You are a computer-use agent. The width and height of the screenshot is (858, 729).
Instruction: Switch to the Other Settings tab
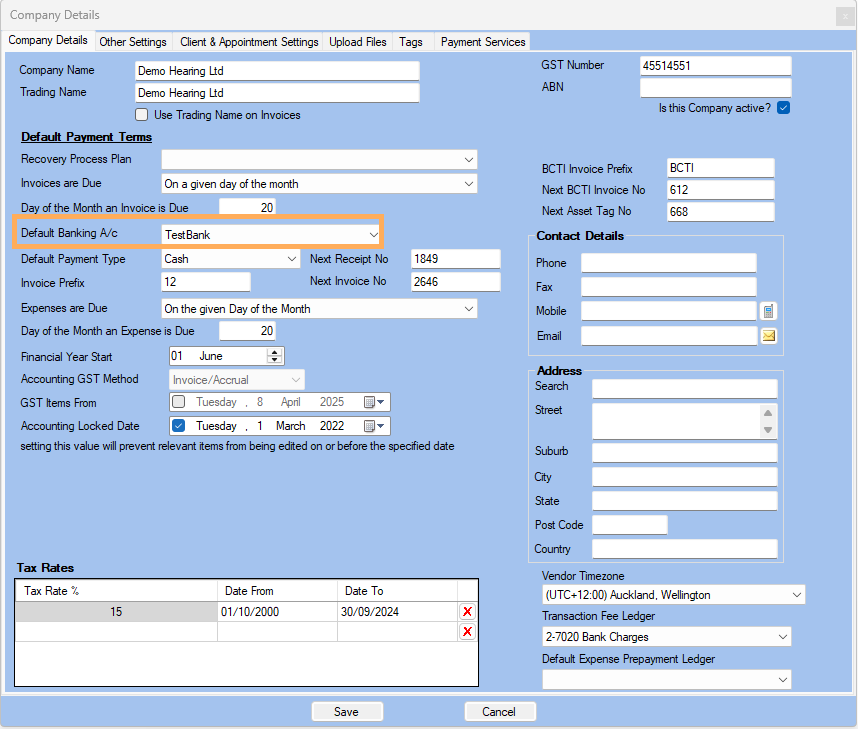[133, 42]
